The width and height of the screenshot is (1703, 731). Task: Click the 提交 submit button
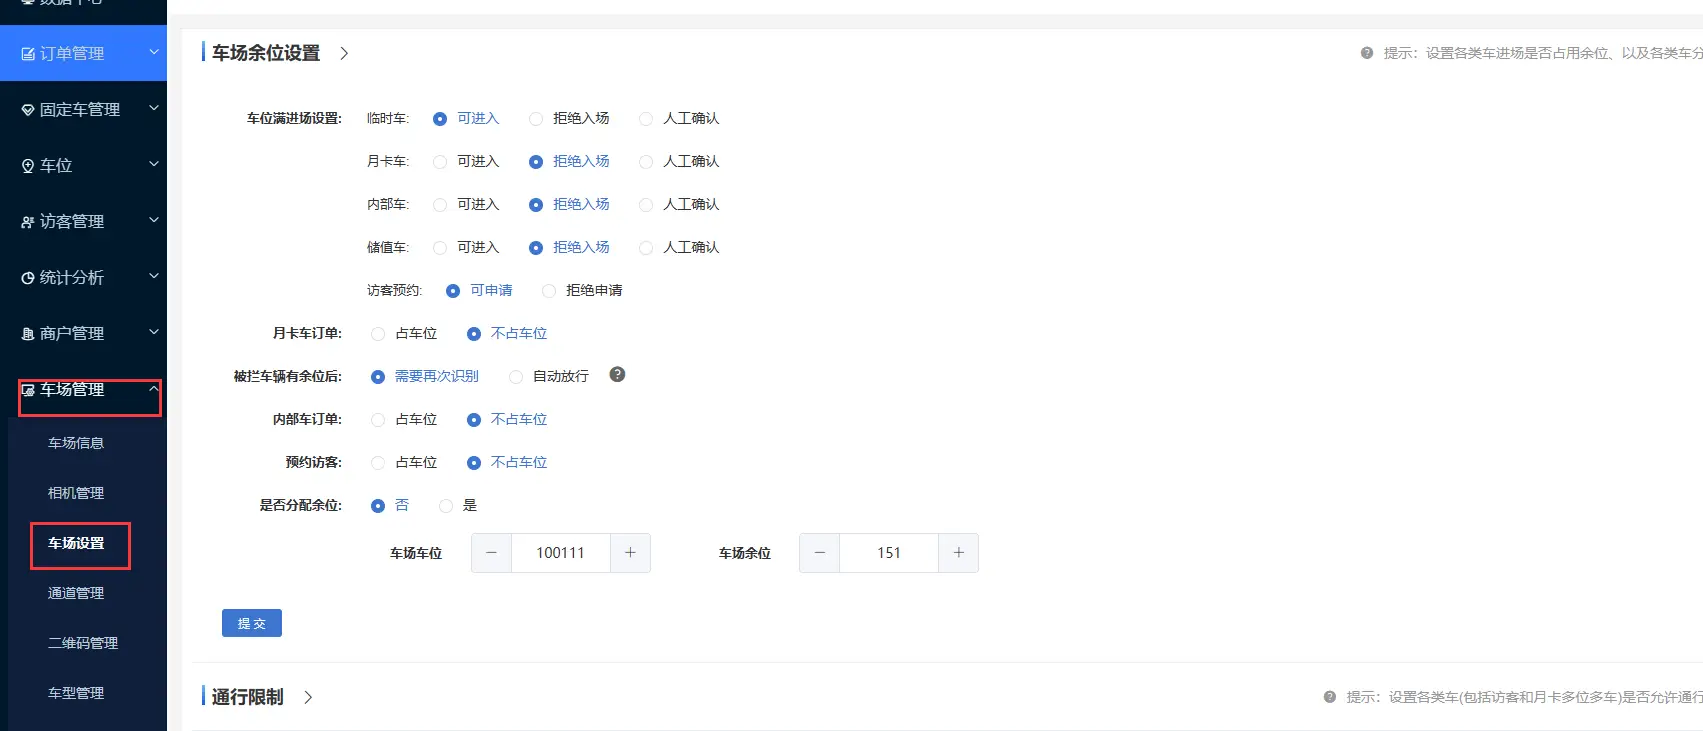point(252,623)
